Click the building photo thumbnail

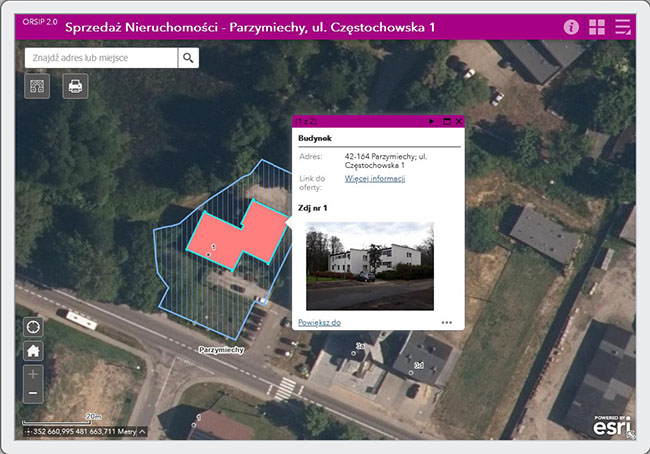click(369, 265)
